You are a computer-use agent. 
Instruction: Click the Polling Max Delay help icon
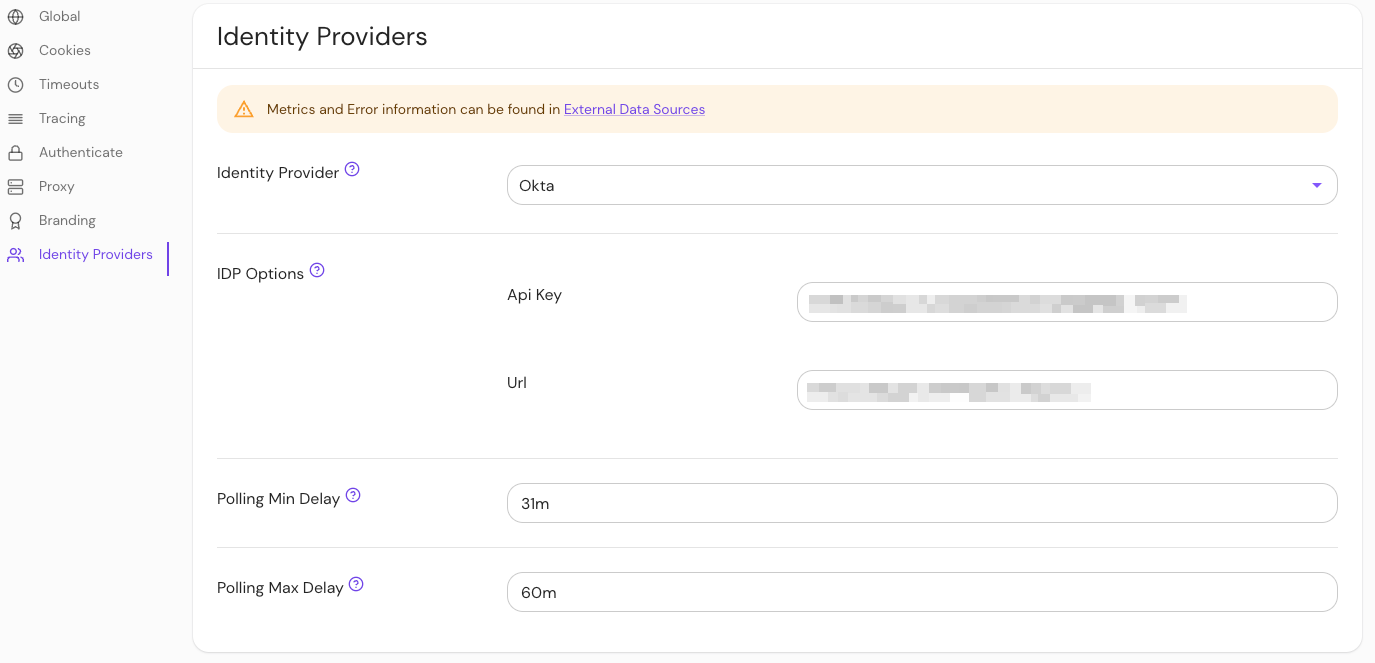(x=356, y=583)
